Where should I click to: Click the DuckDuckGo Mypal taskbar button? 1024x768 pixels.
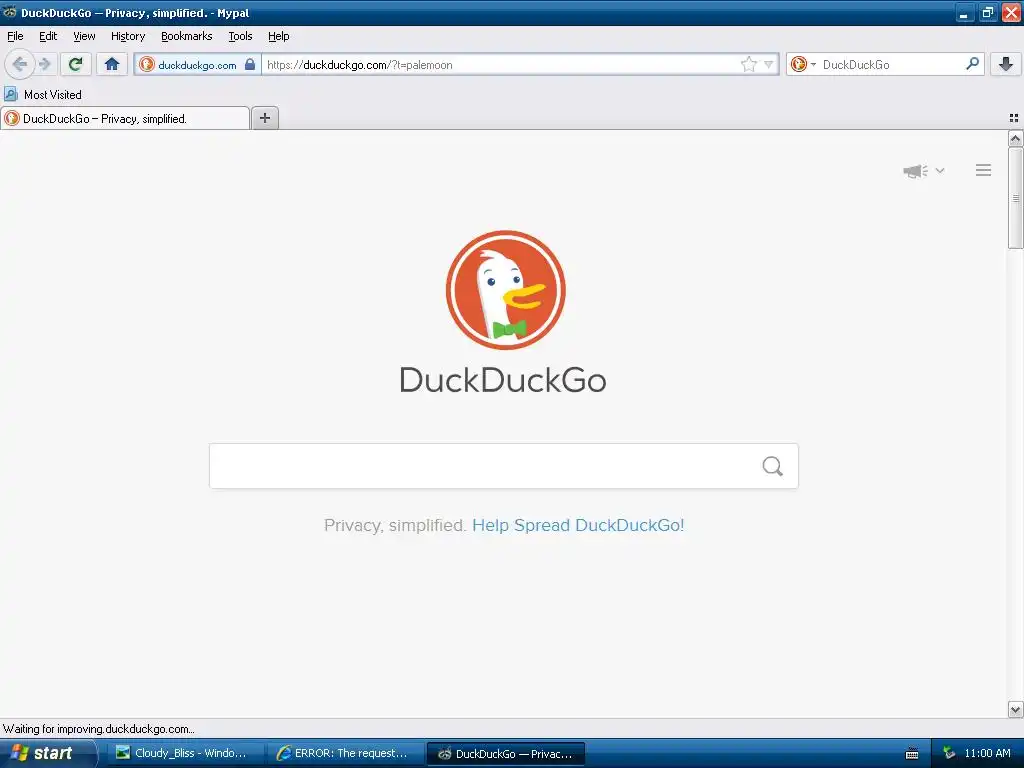click(x=505, y=753)
